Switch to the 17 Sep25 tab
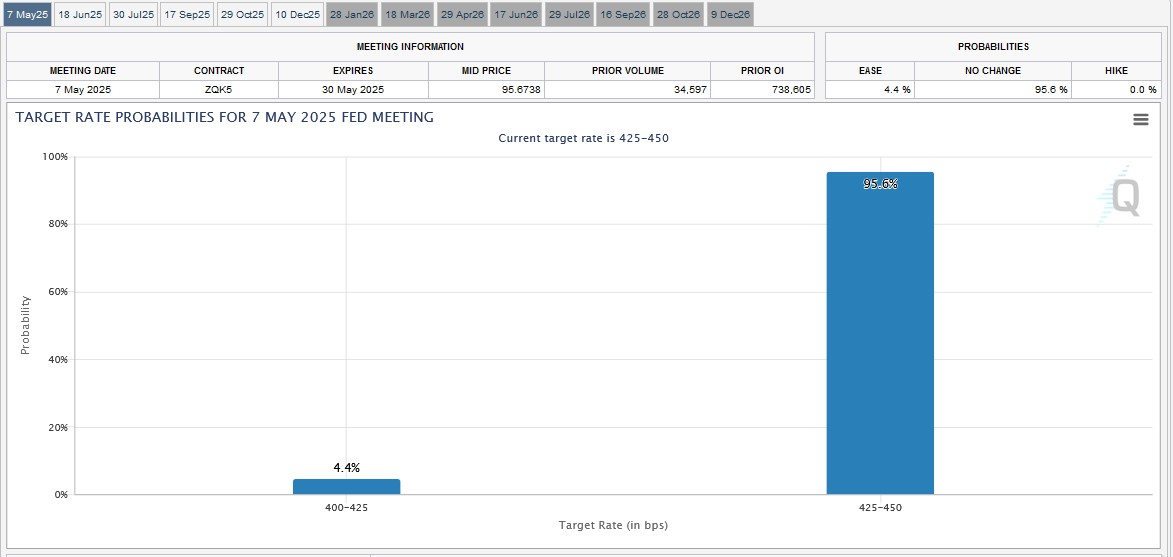Viewport: 1173px width, 557px height. (x=187, y=14)
